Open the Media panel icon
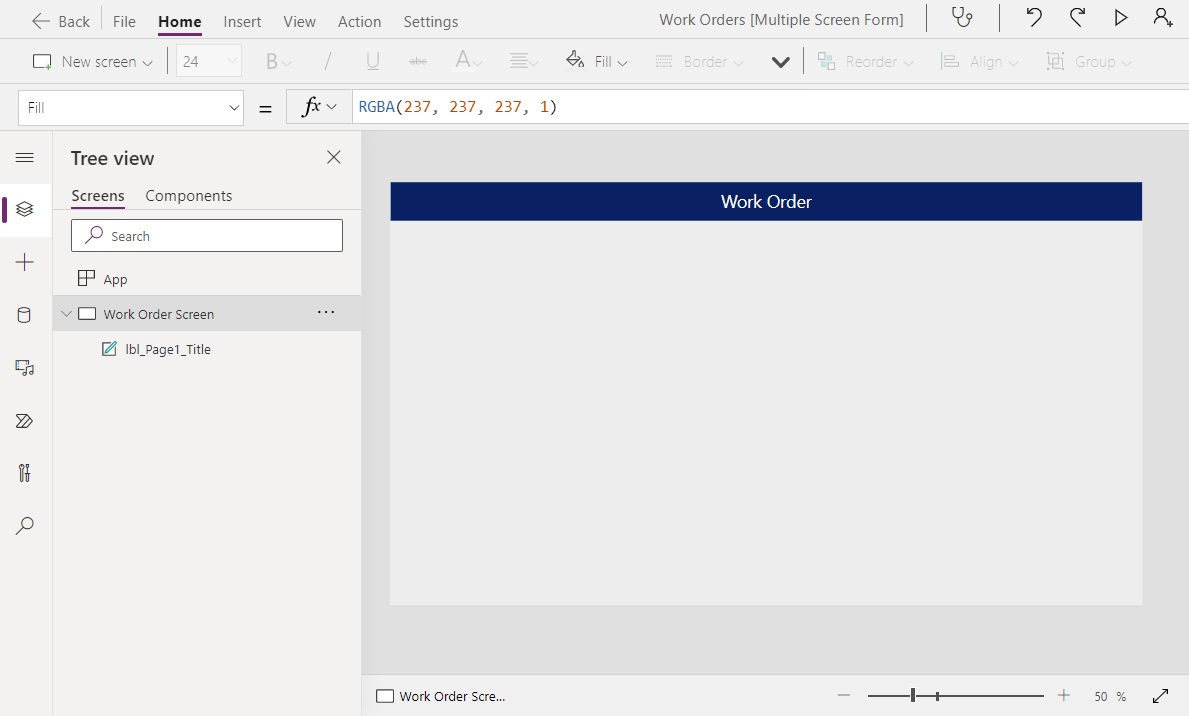This screenshot has height=716, width=1189. click(x=25, y=368)
